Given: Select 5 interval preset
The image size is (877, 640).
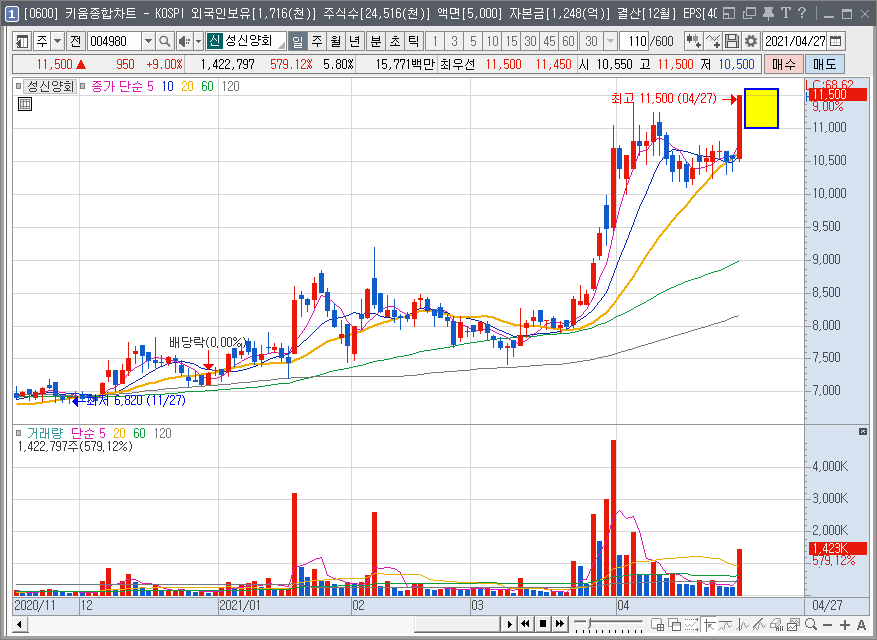Looking at the screenshot, I should click(473, 41).
